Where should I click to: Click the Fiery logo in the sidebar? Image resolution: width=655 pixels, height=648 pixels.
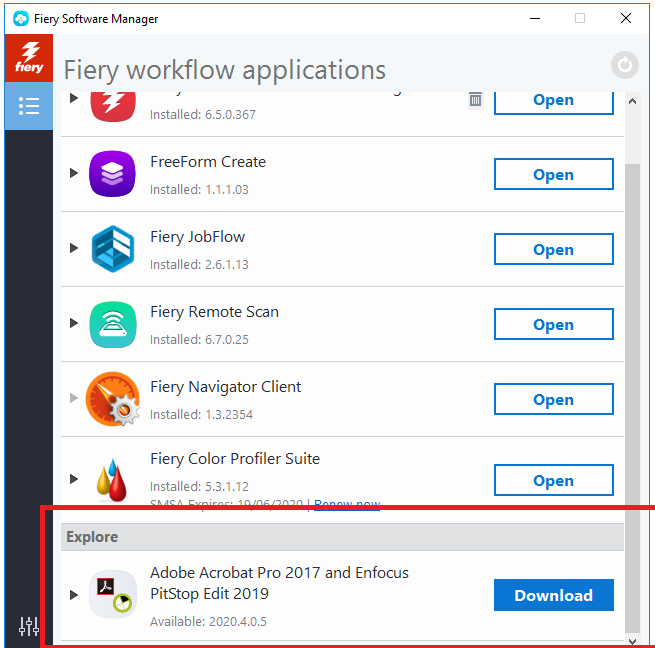28,59
